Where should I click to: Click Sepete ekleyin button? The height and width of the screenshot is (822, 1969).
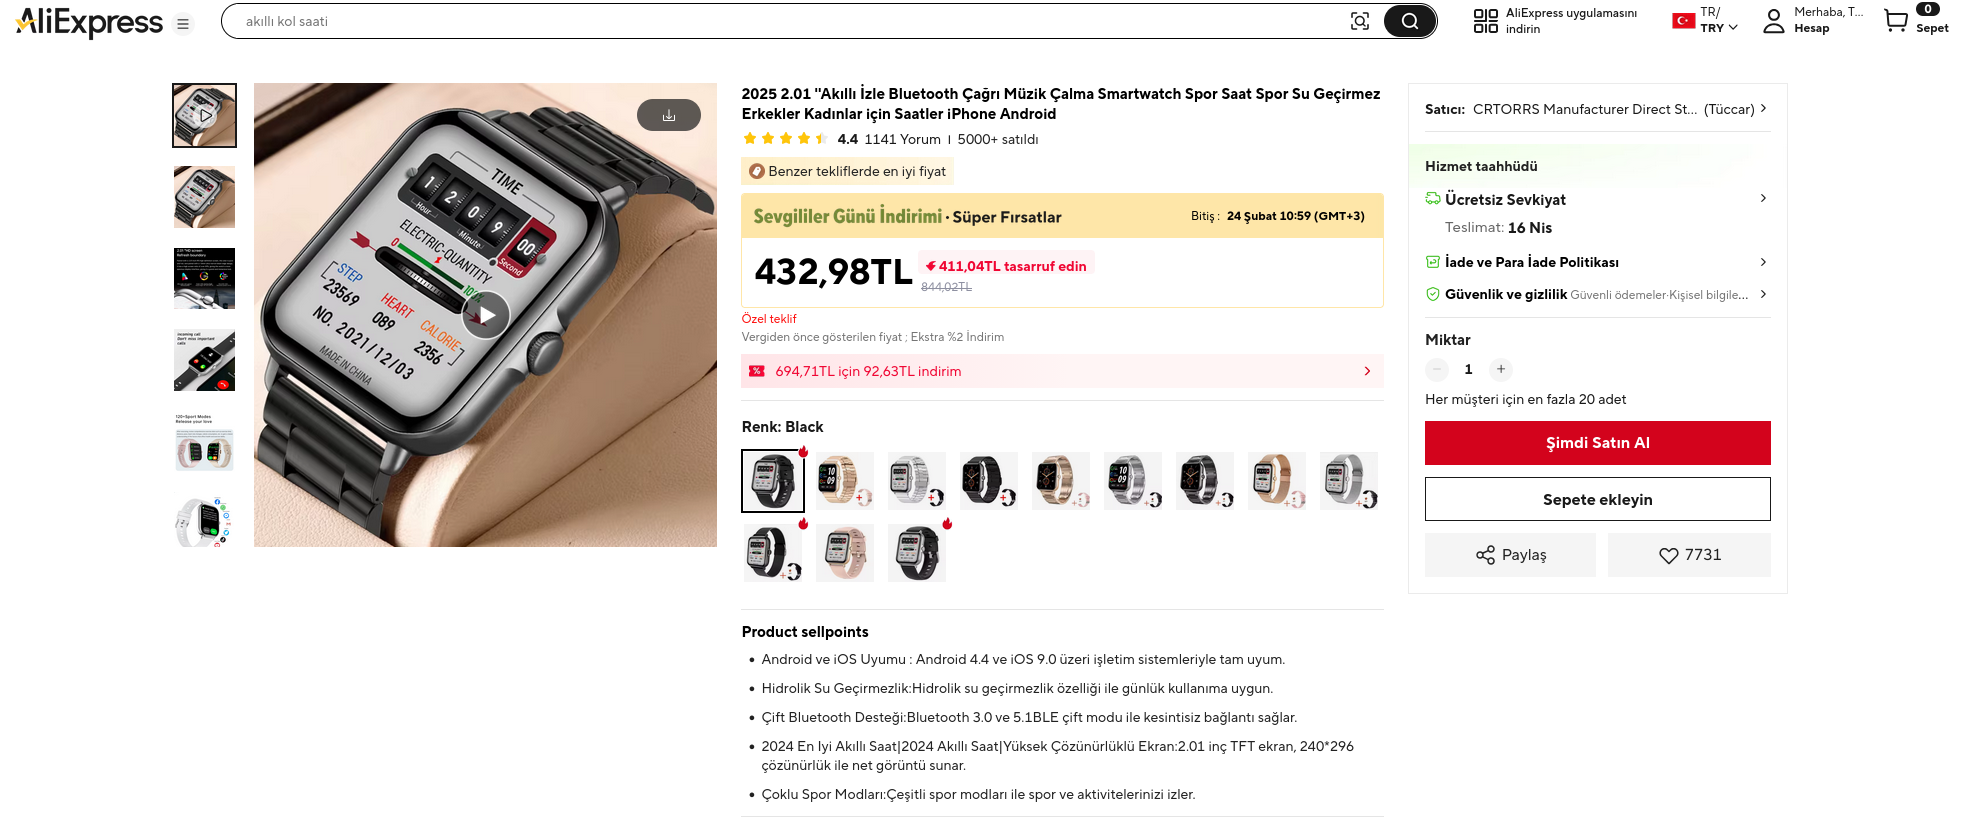point(1597,499)
